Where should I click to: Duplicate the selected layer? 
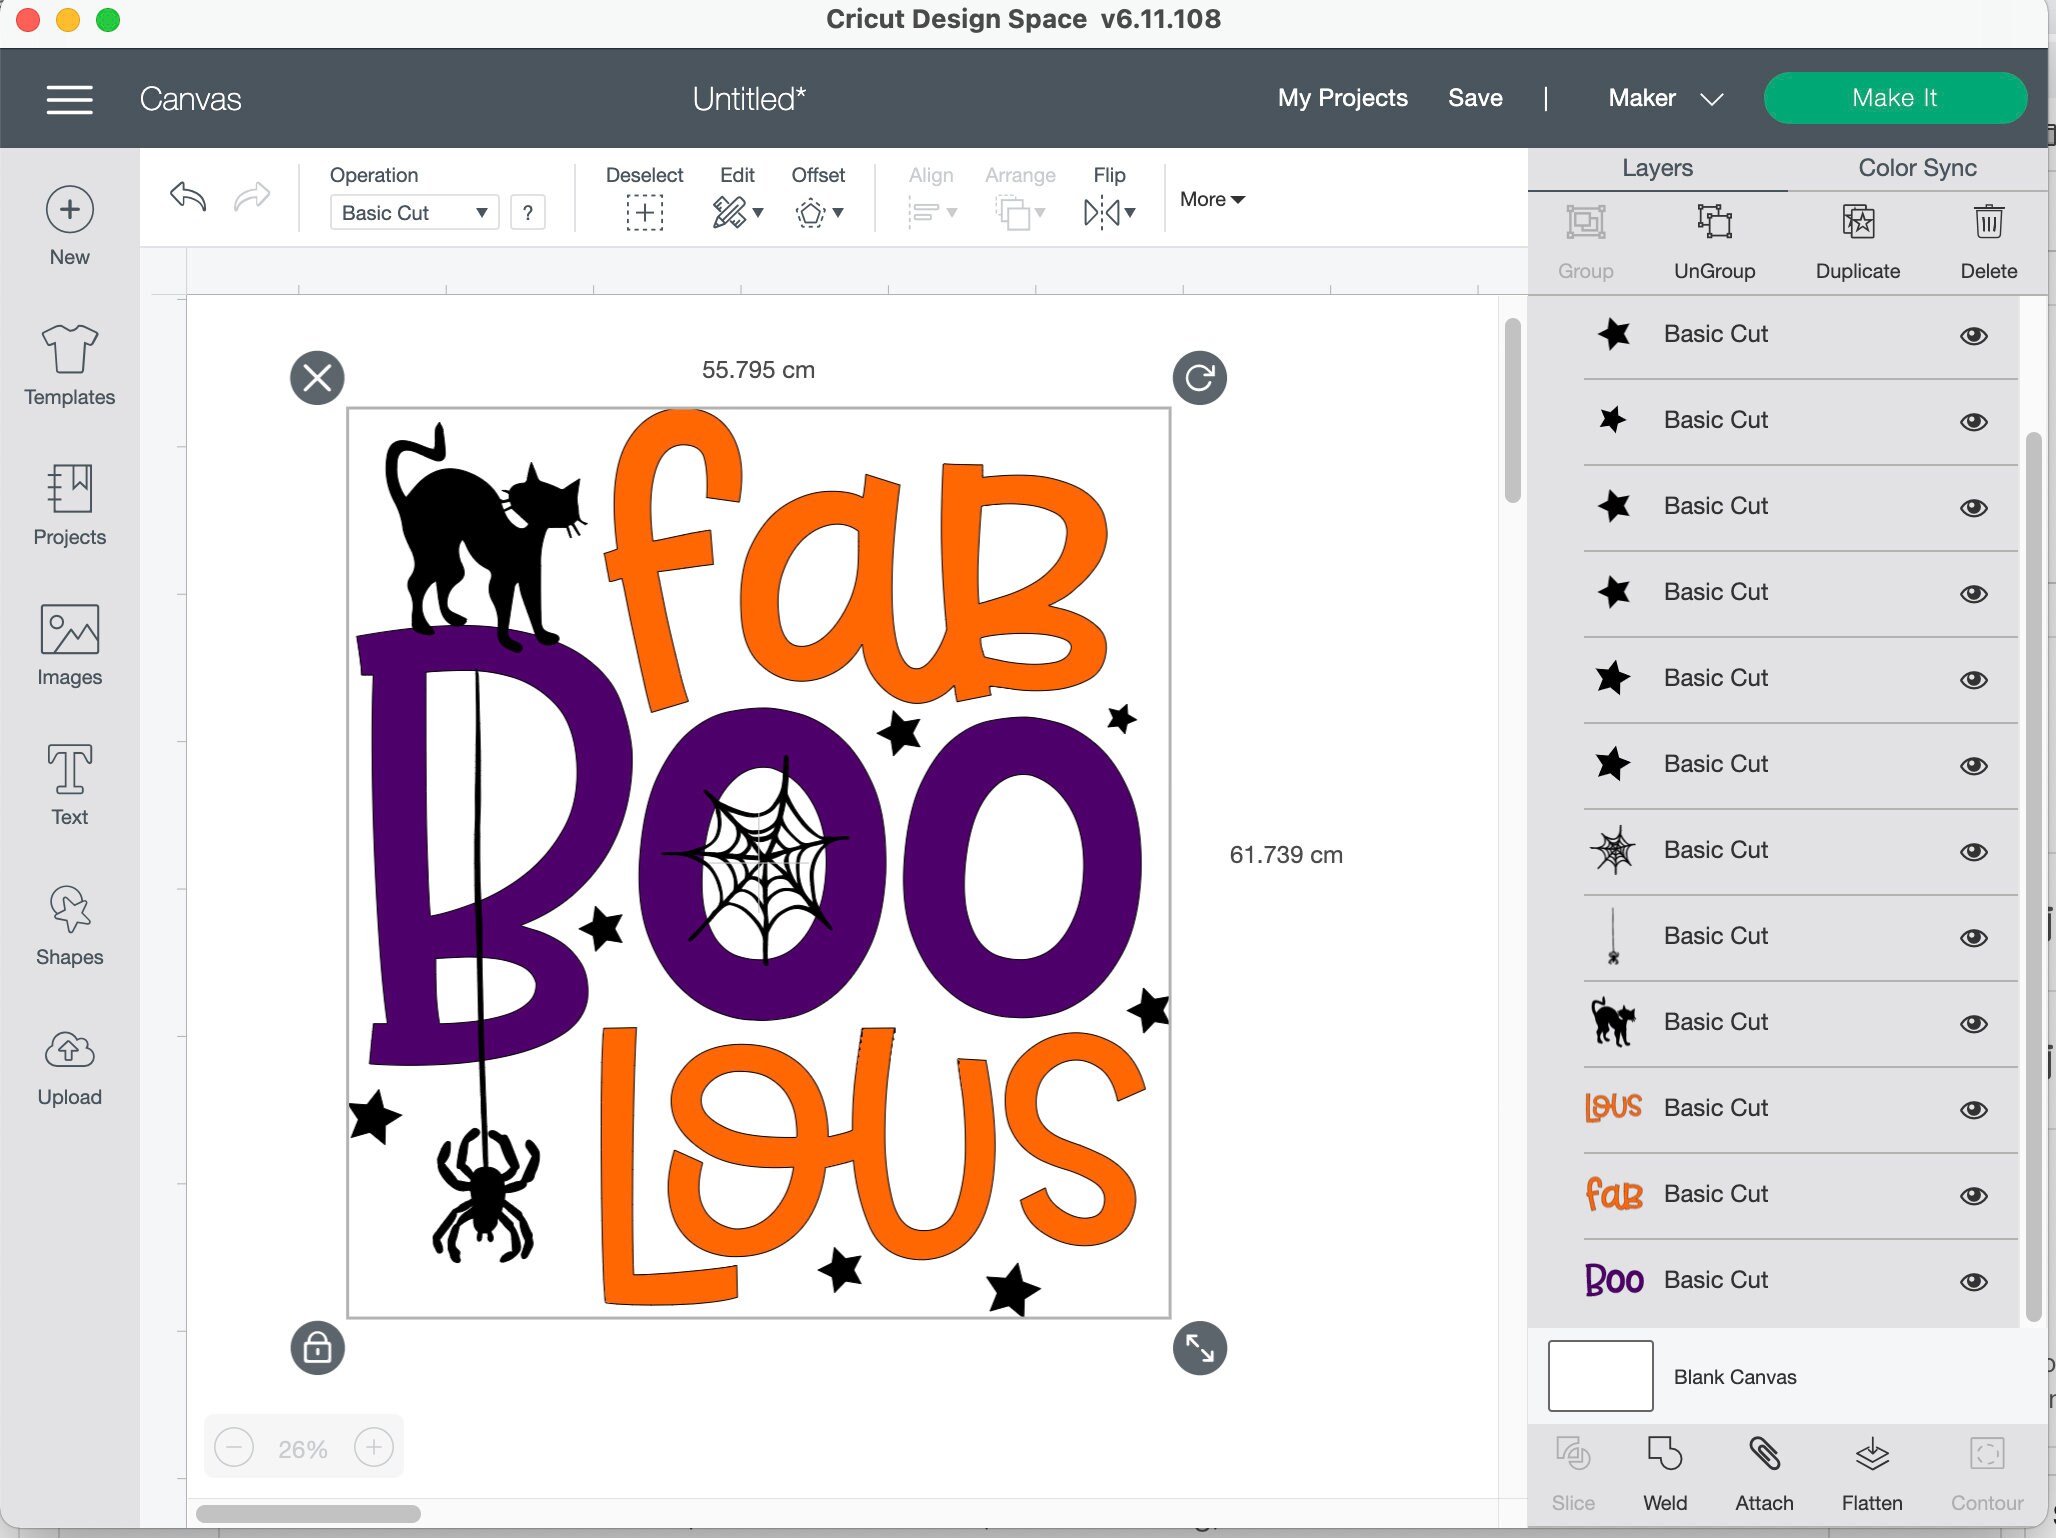(1857, 240)
